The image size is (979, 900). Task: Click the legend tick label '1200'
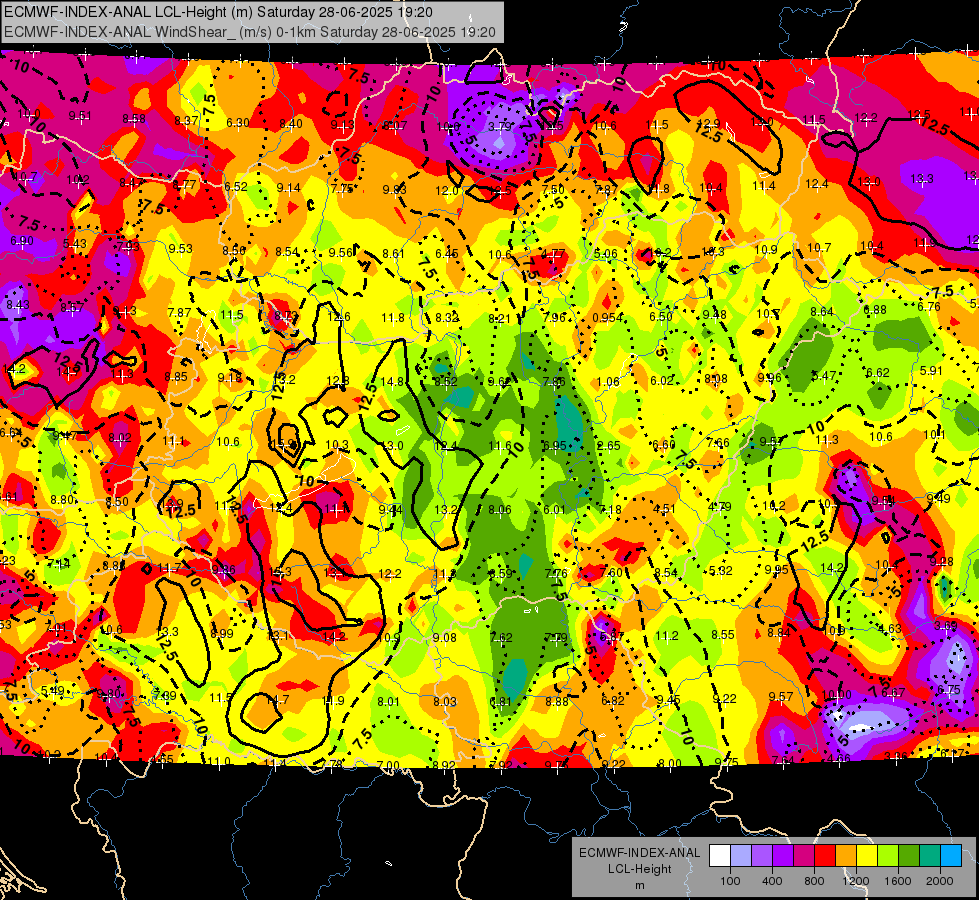(856, 881)
